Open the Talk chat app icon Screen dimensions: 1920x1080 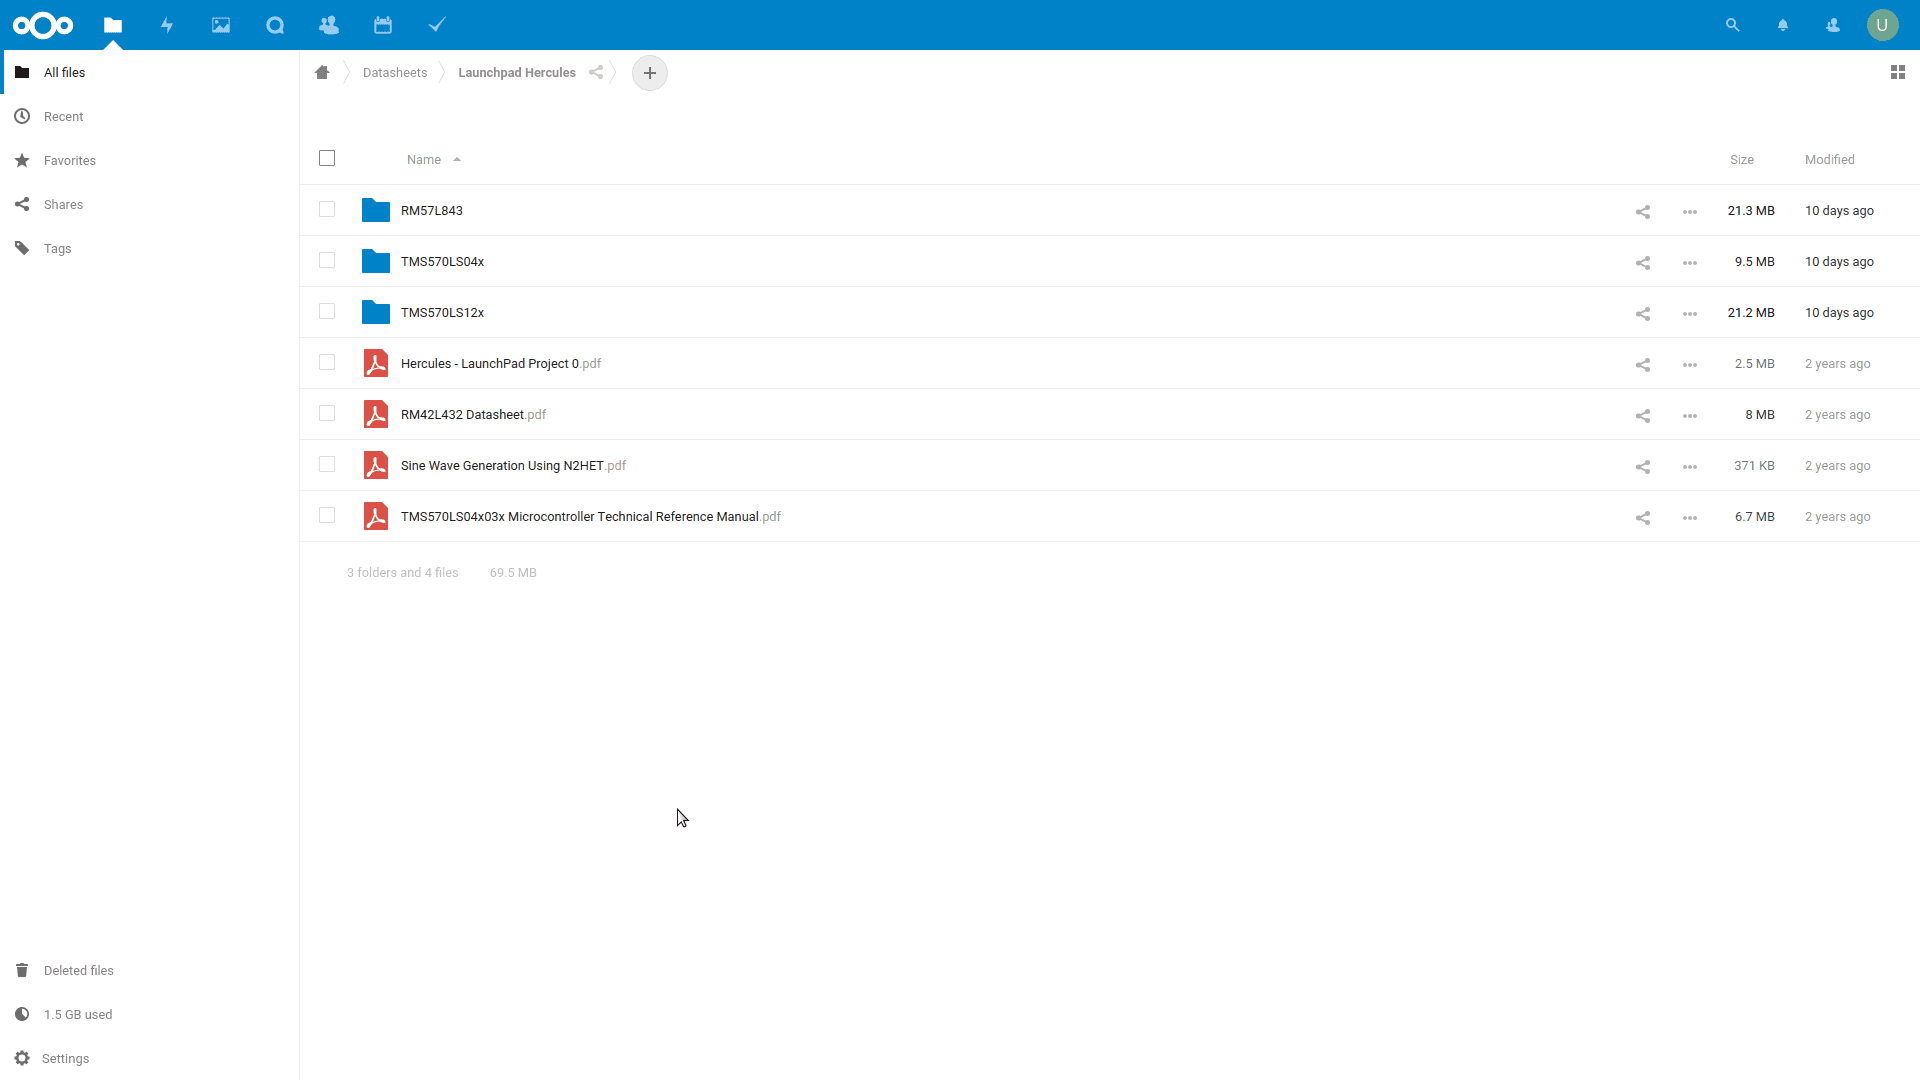click(x=275, y=25)
